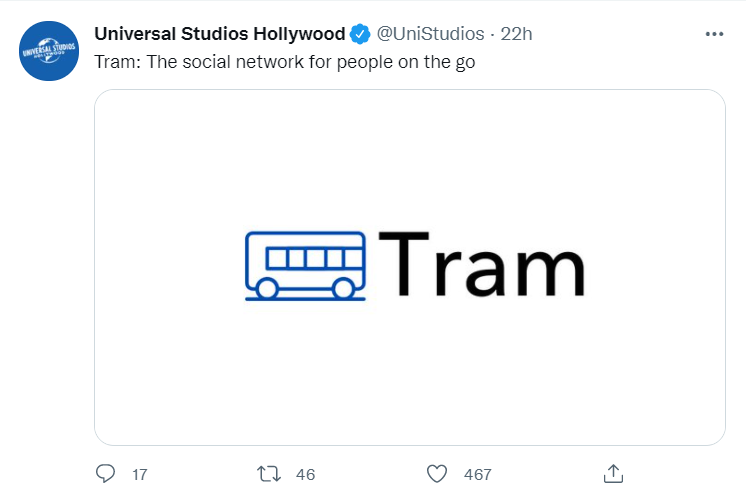Click the share upload icon
The height and width of the screenshot is (498, 747).
pyautogui.click(x=614, y=473)
